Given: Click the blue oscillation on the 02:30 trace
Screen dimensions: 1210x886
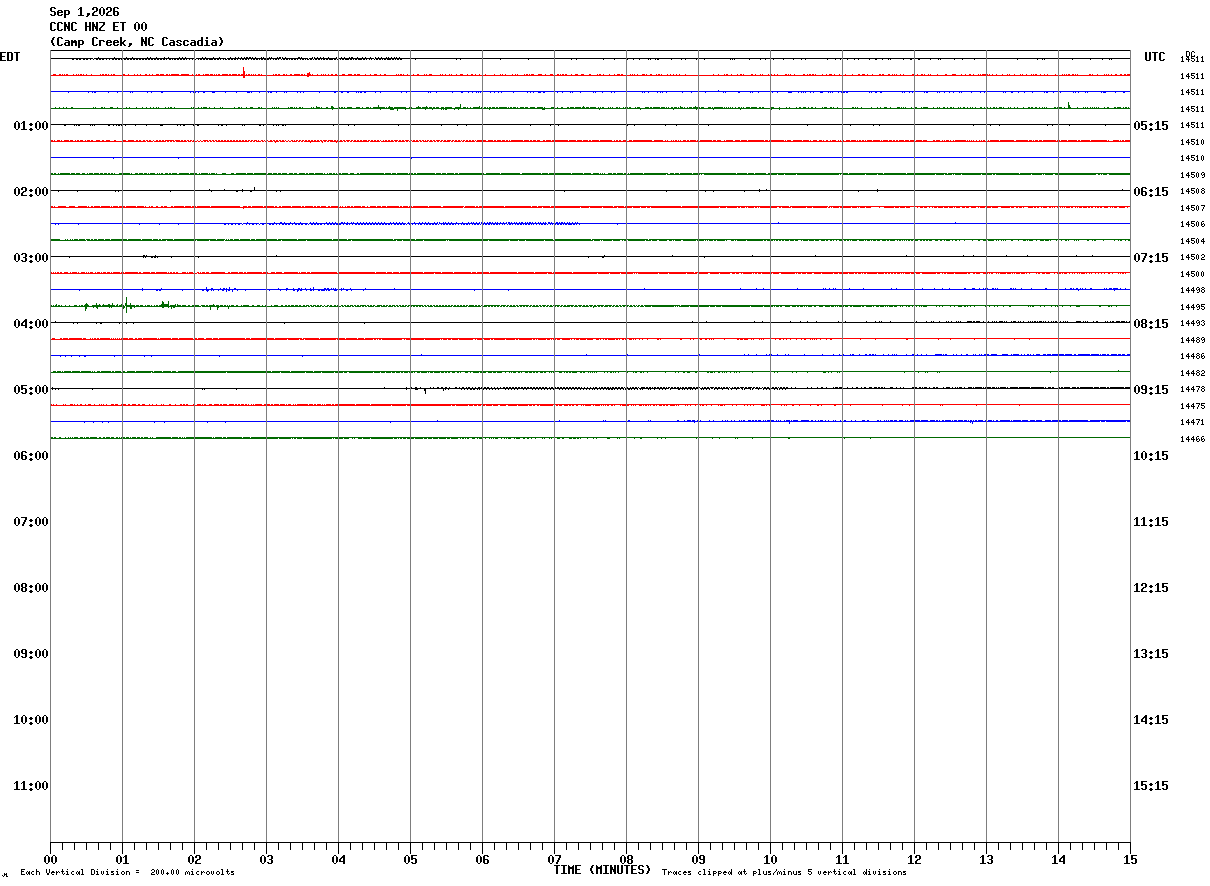Looking at the screenshot, I should (x=402, y=223).
